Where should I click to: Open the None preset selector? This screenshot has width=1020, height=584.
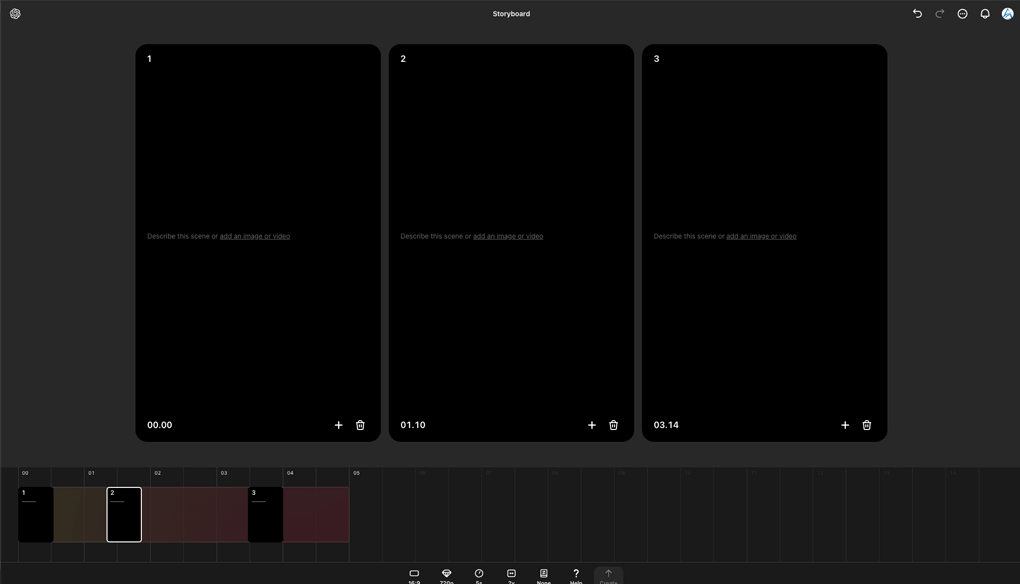[x=543, y=576]
